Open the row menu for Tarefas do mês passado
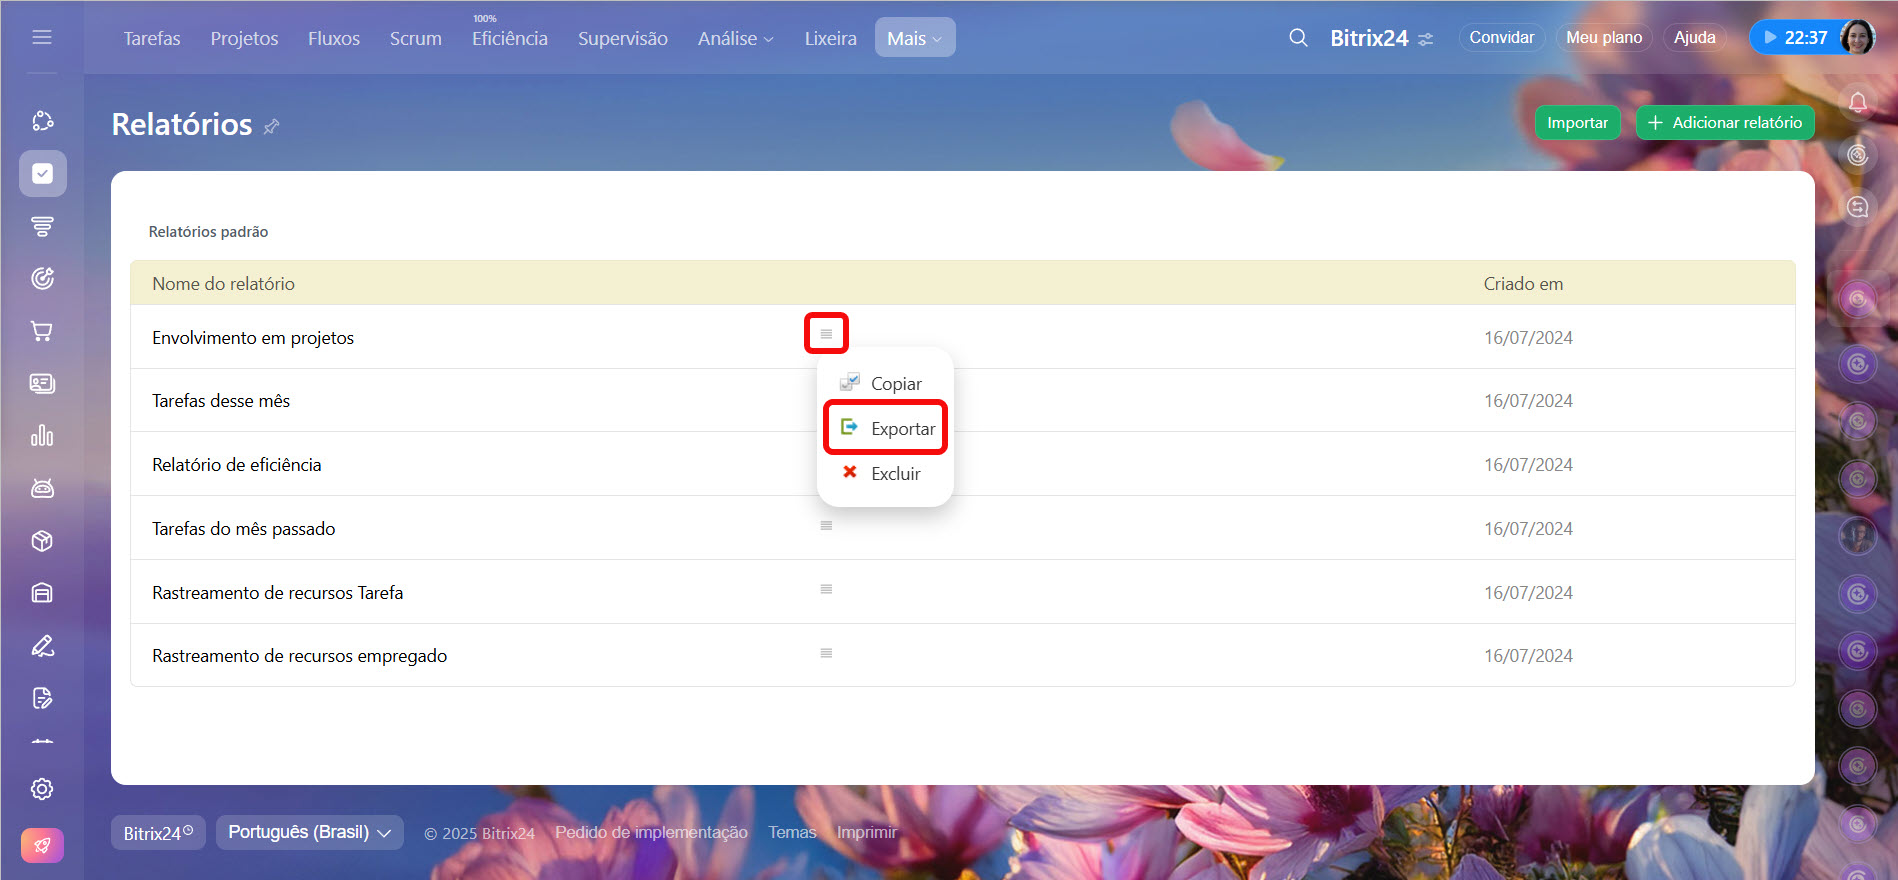The height and width of the screenshot is (880, 1898). tap(826, 526)
